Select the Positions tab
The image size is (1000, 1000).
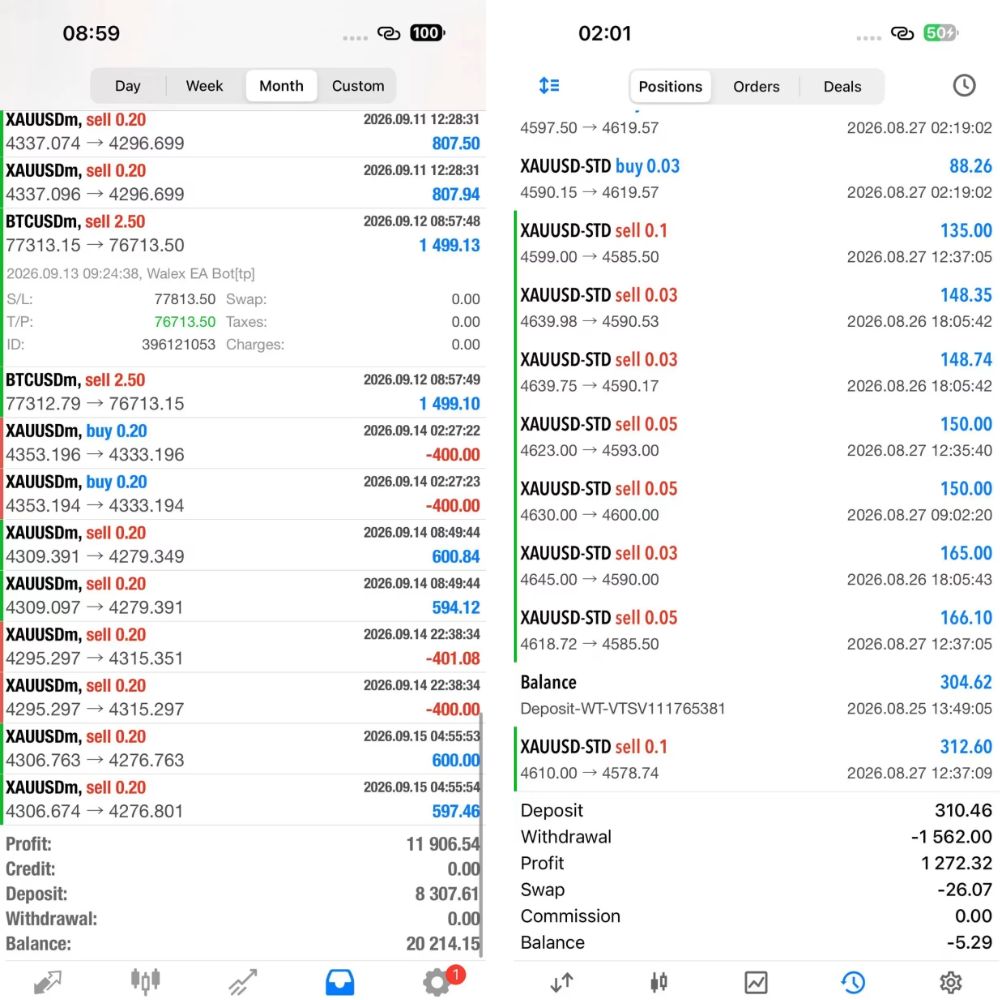tap(670, 87)
